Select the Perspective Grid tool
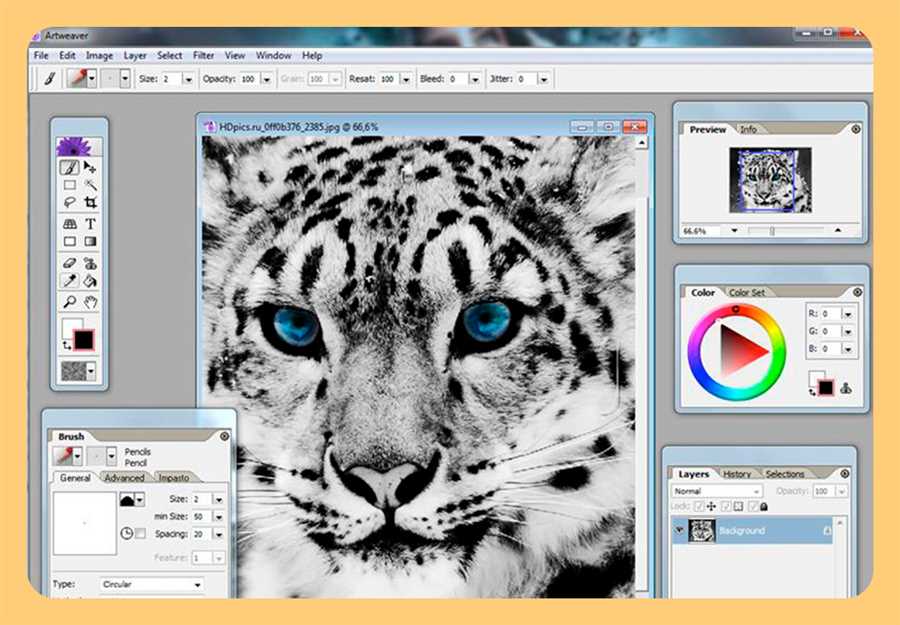Image resolution: width=900 pixels, height=625 pixels. click(69, 224)
